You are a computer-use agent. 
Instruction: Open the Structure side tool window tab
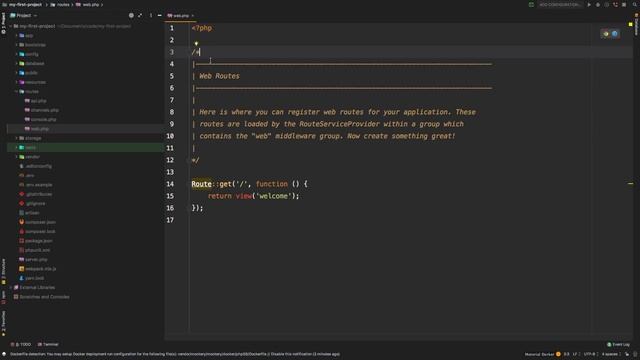pyautogui.click(x=4, y=271)
